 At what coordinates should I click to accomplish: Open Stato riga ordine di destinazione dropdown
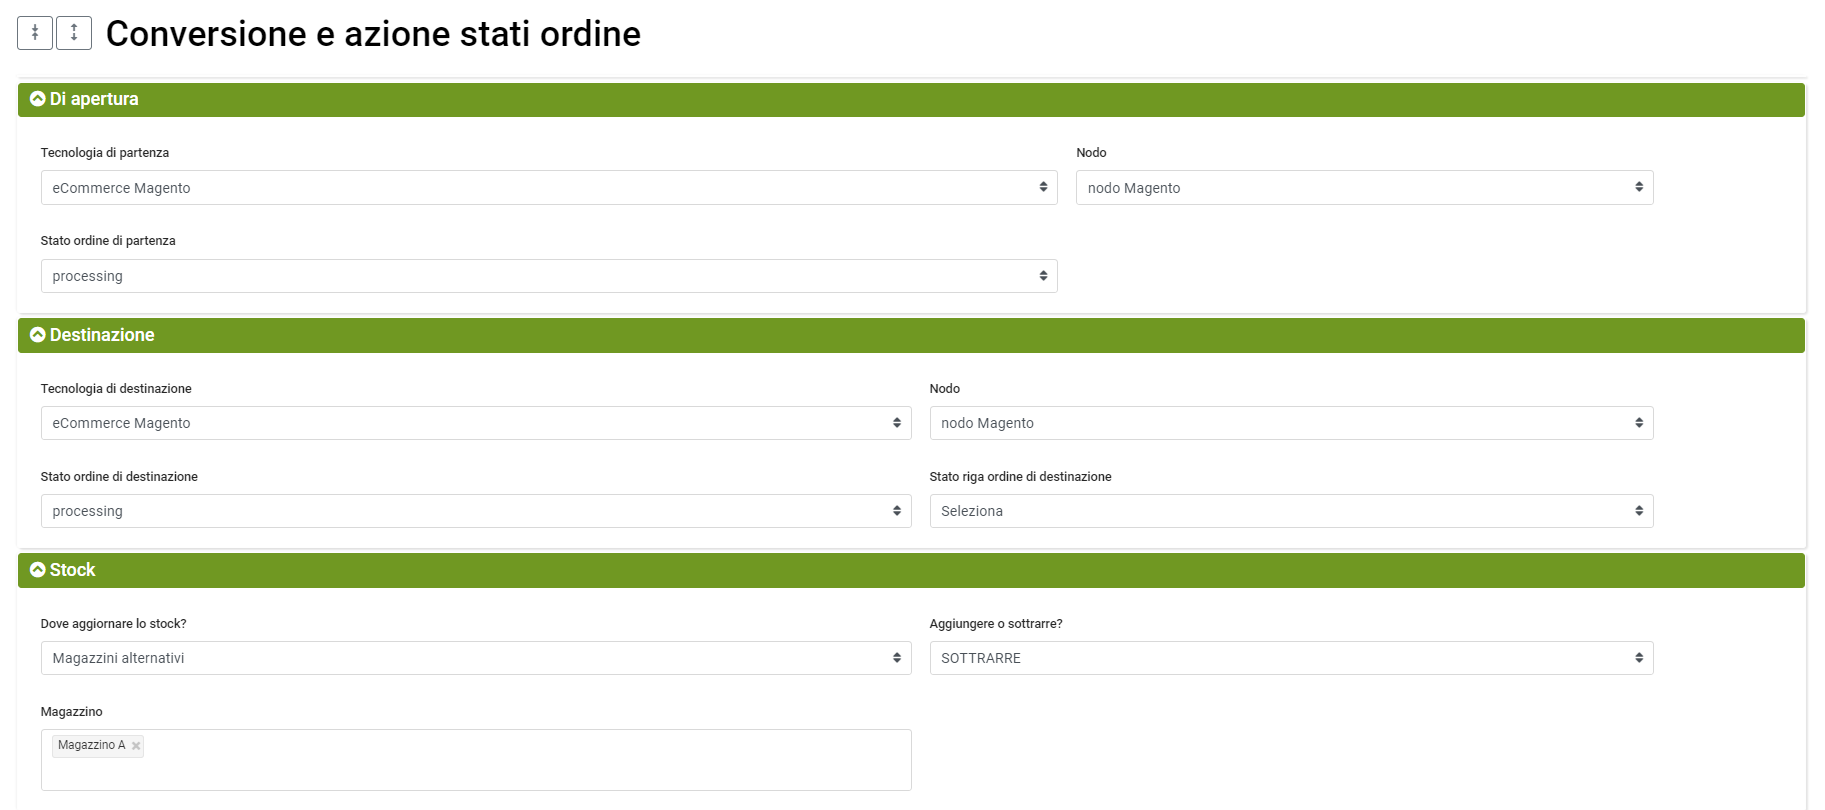click(x=1290, y=511)
